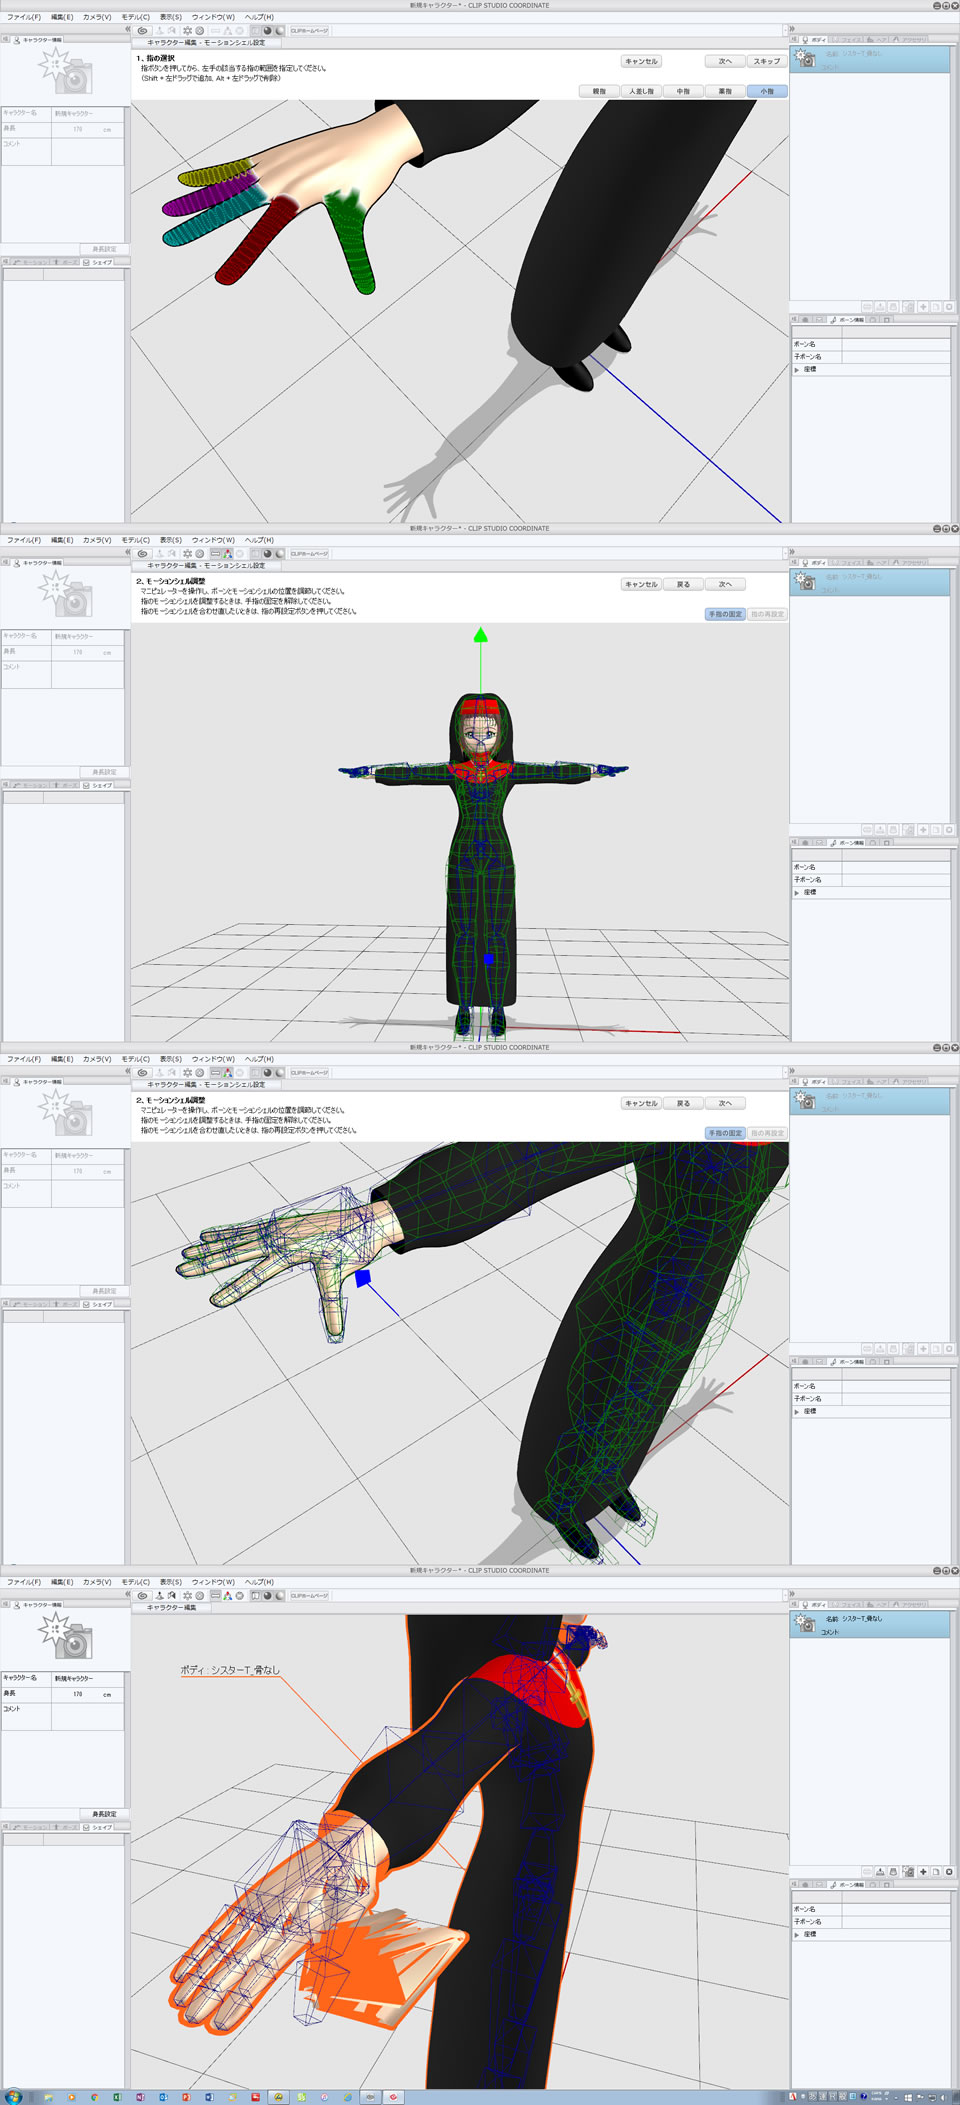Click the colored triangle icon in character edit toolbar
Image resolution: width=960 pixels, height=2105 pixels.
[228, 1595]
